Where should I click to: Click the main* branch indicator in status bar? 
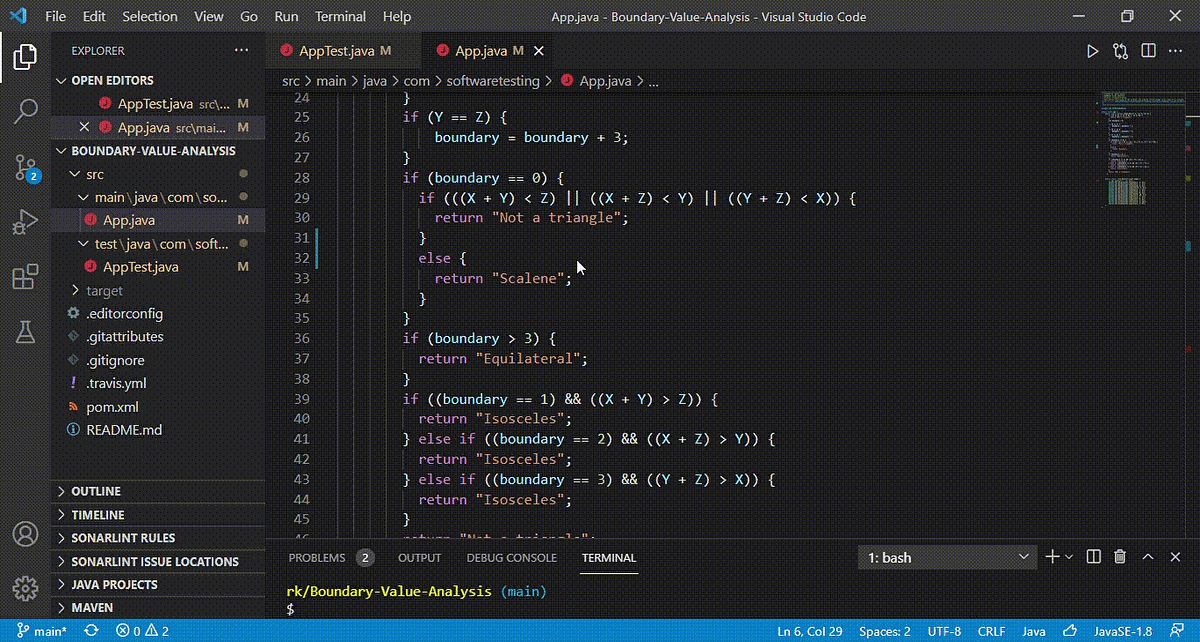click(42, 631)
